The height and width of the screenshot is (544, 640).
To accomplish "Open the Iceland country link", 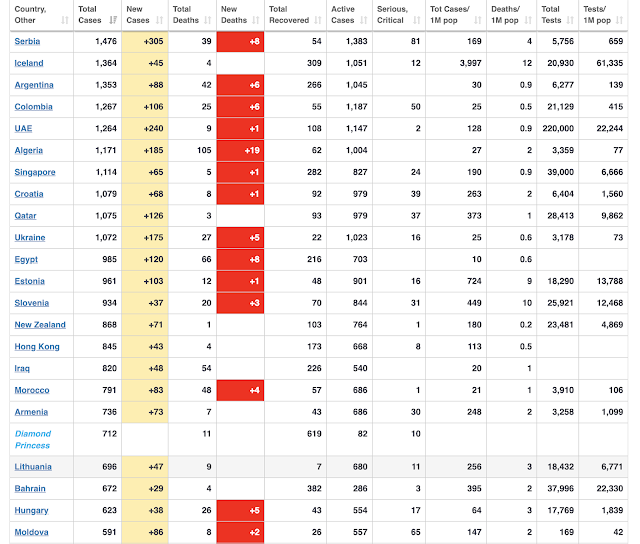I will pyautogui.click(x=29, y=63).
